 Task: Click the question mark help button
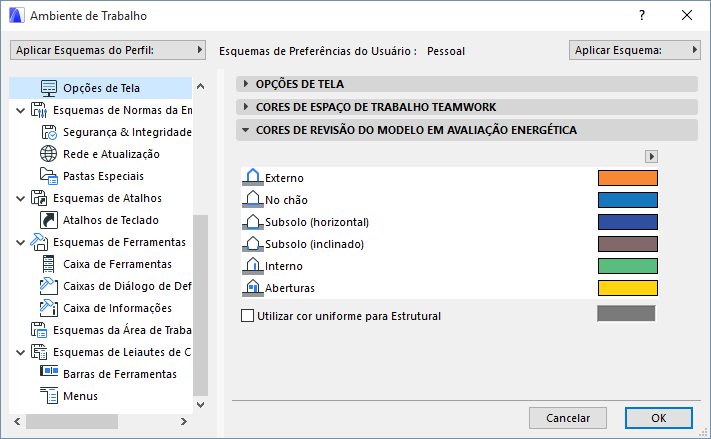click(641, 15)
